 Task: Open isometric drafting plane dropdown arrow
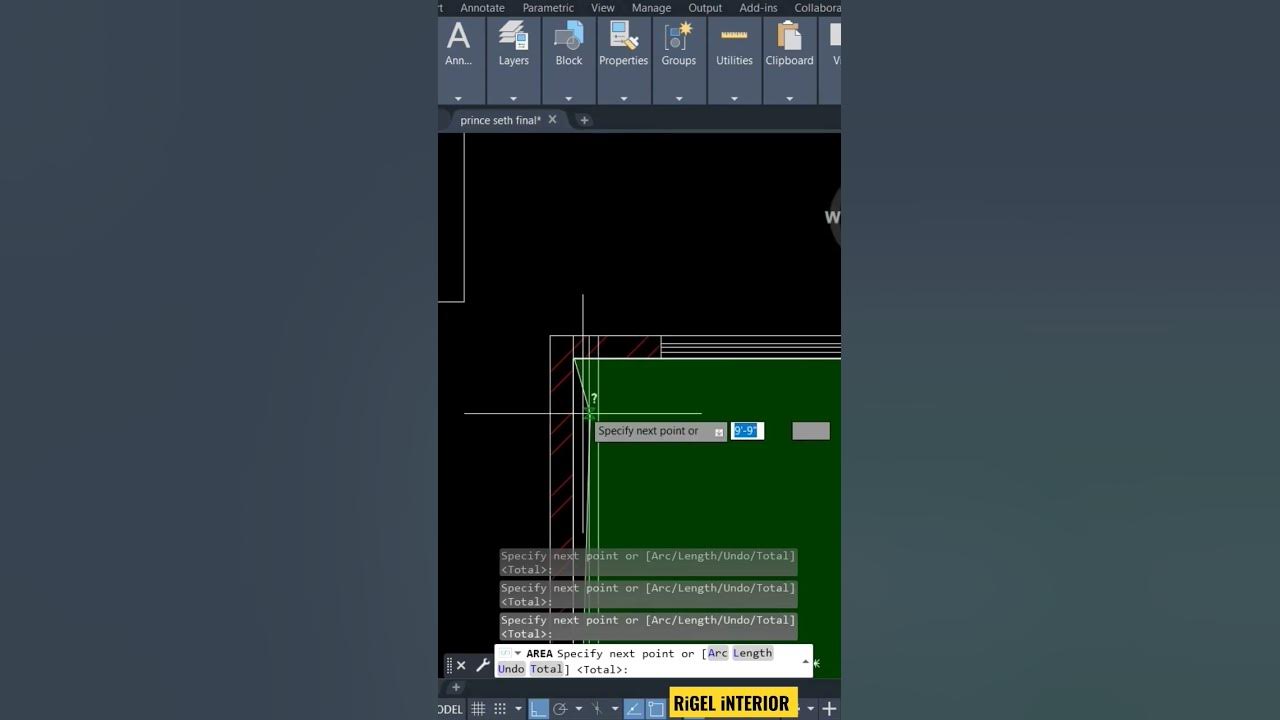614,709
